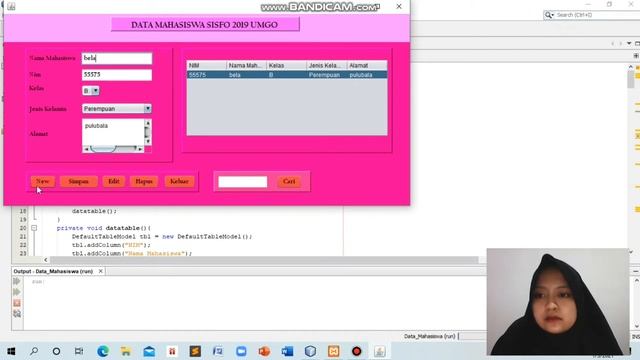Click the Alamat column header in the table
Screen dimensions: 640x360
[x=367, y=65]
